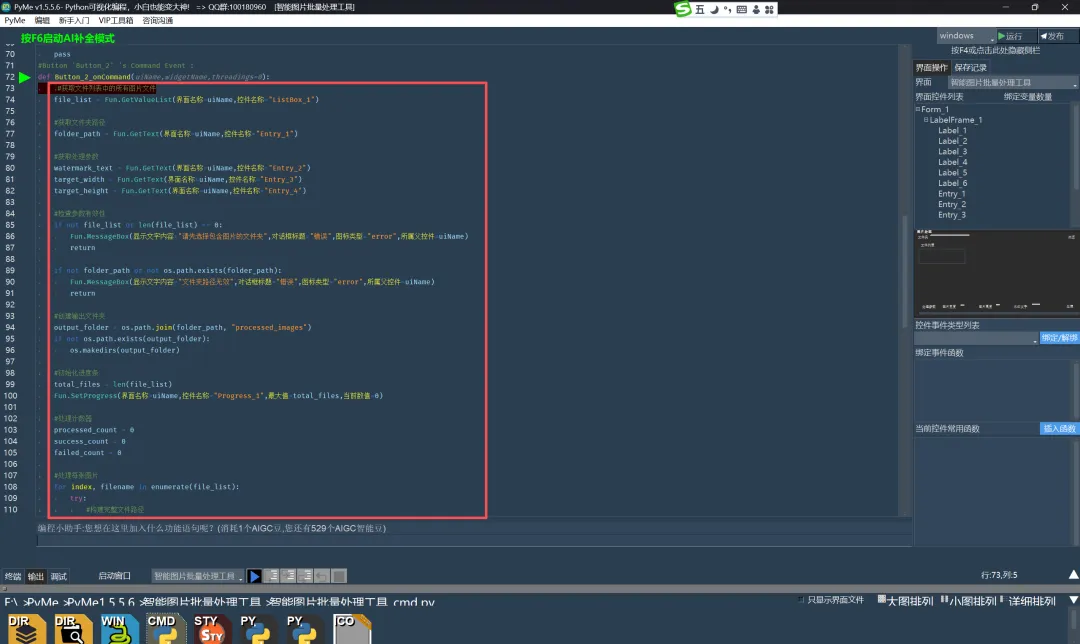Open the 启动窗口 dropdown
Image resolution: width=1080 pixels, height=644 pixels.
click(x=198, y=576)
